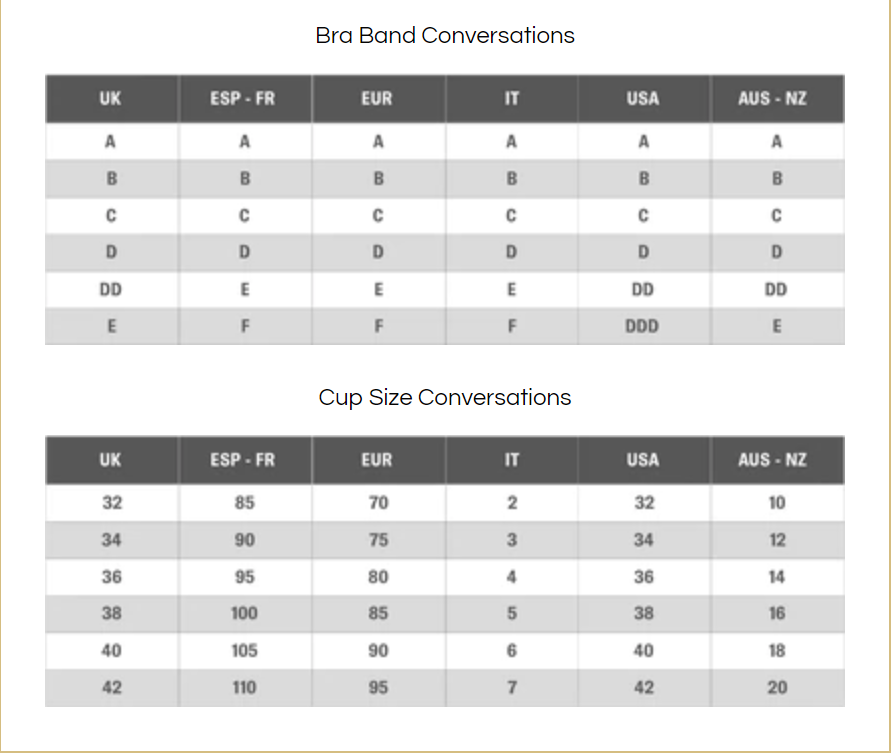Select the 75 cell in EUR column
This screenshot has width=891, height=753.
click(x=378, y=540)
